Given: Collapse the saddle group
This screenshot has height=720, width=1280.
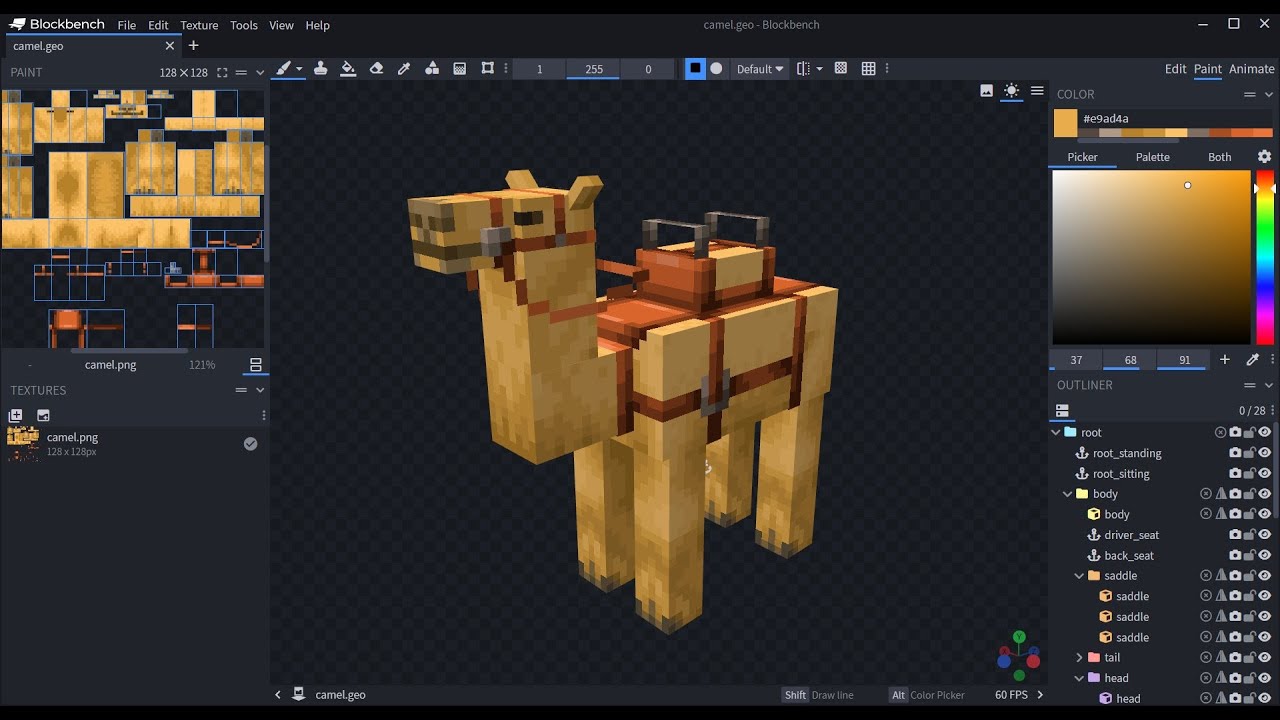Looking at the screenshot, I should (x=1079, y=576).
